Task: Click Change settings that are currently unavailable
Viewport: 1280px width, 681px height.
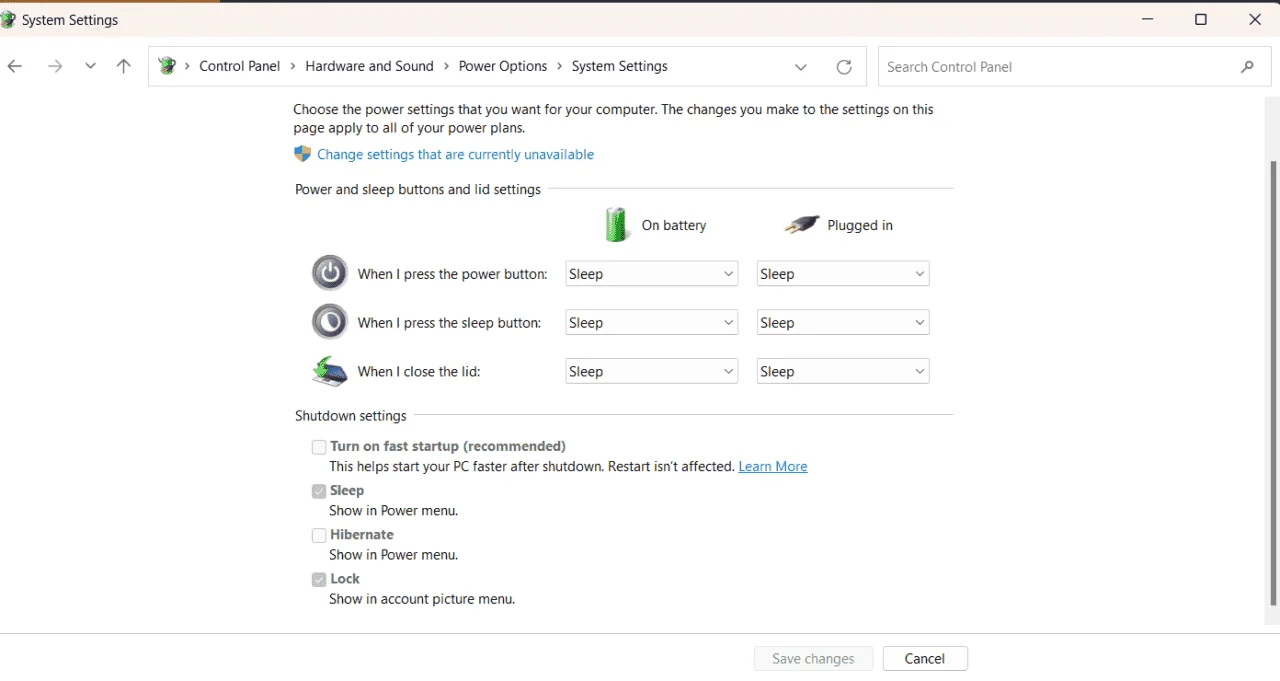Action: (455, 155)
